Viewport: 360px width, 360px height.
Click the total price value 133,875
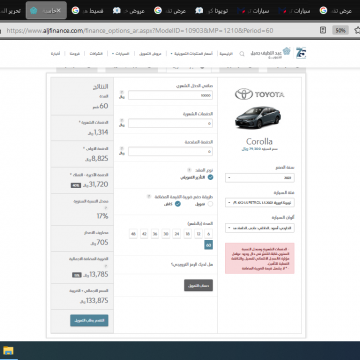coord(97,301)
